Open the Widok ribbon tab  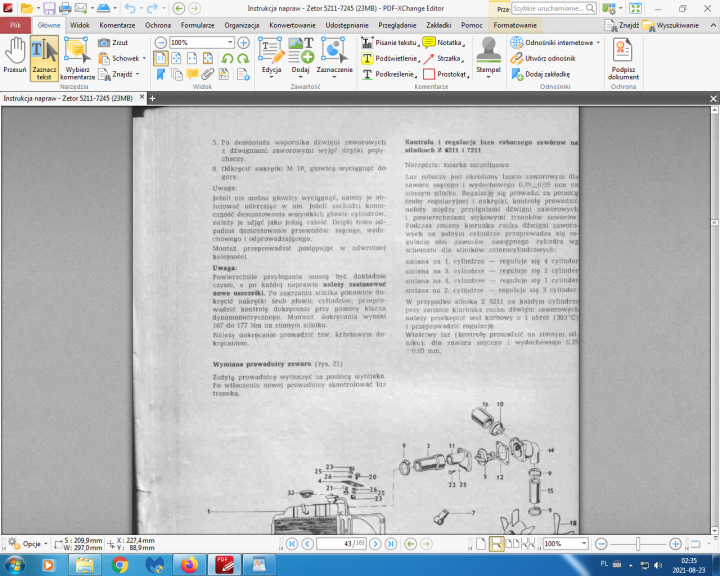[x=80, y=23]
